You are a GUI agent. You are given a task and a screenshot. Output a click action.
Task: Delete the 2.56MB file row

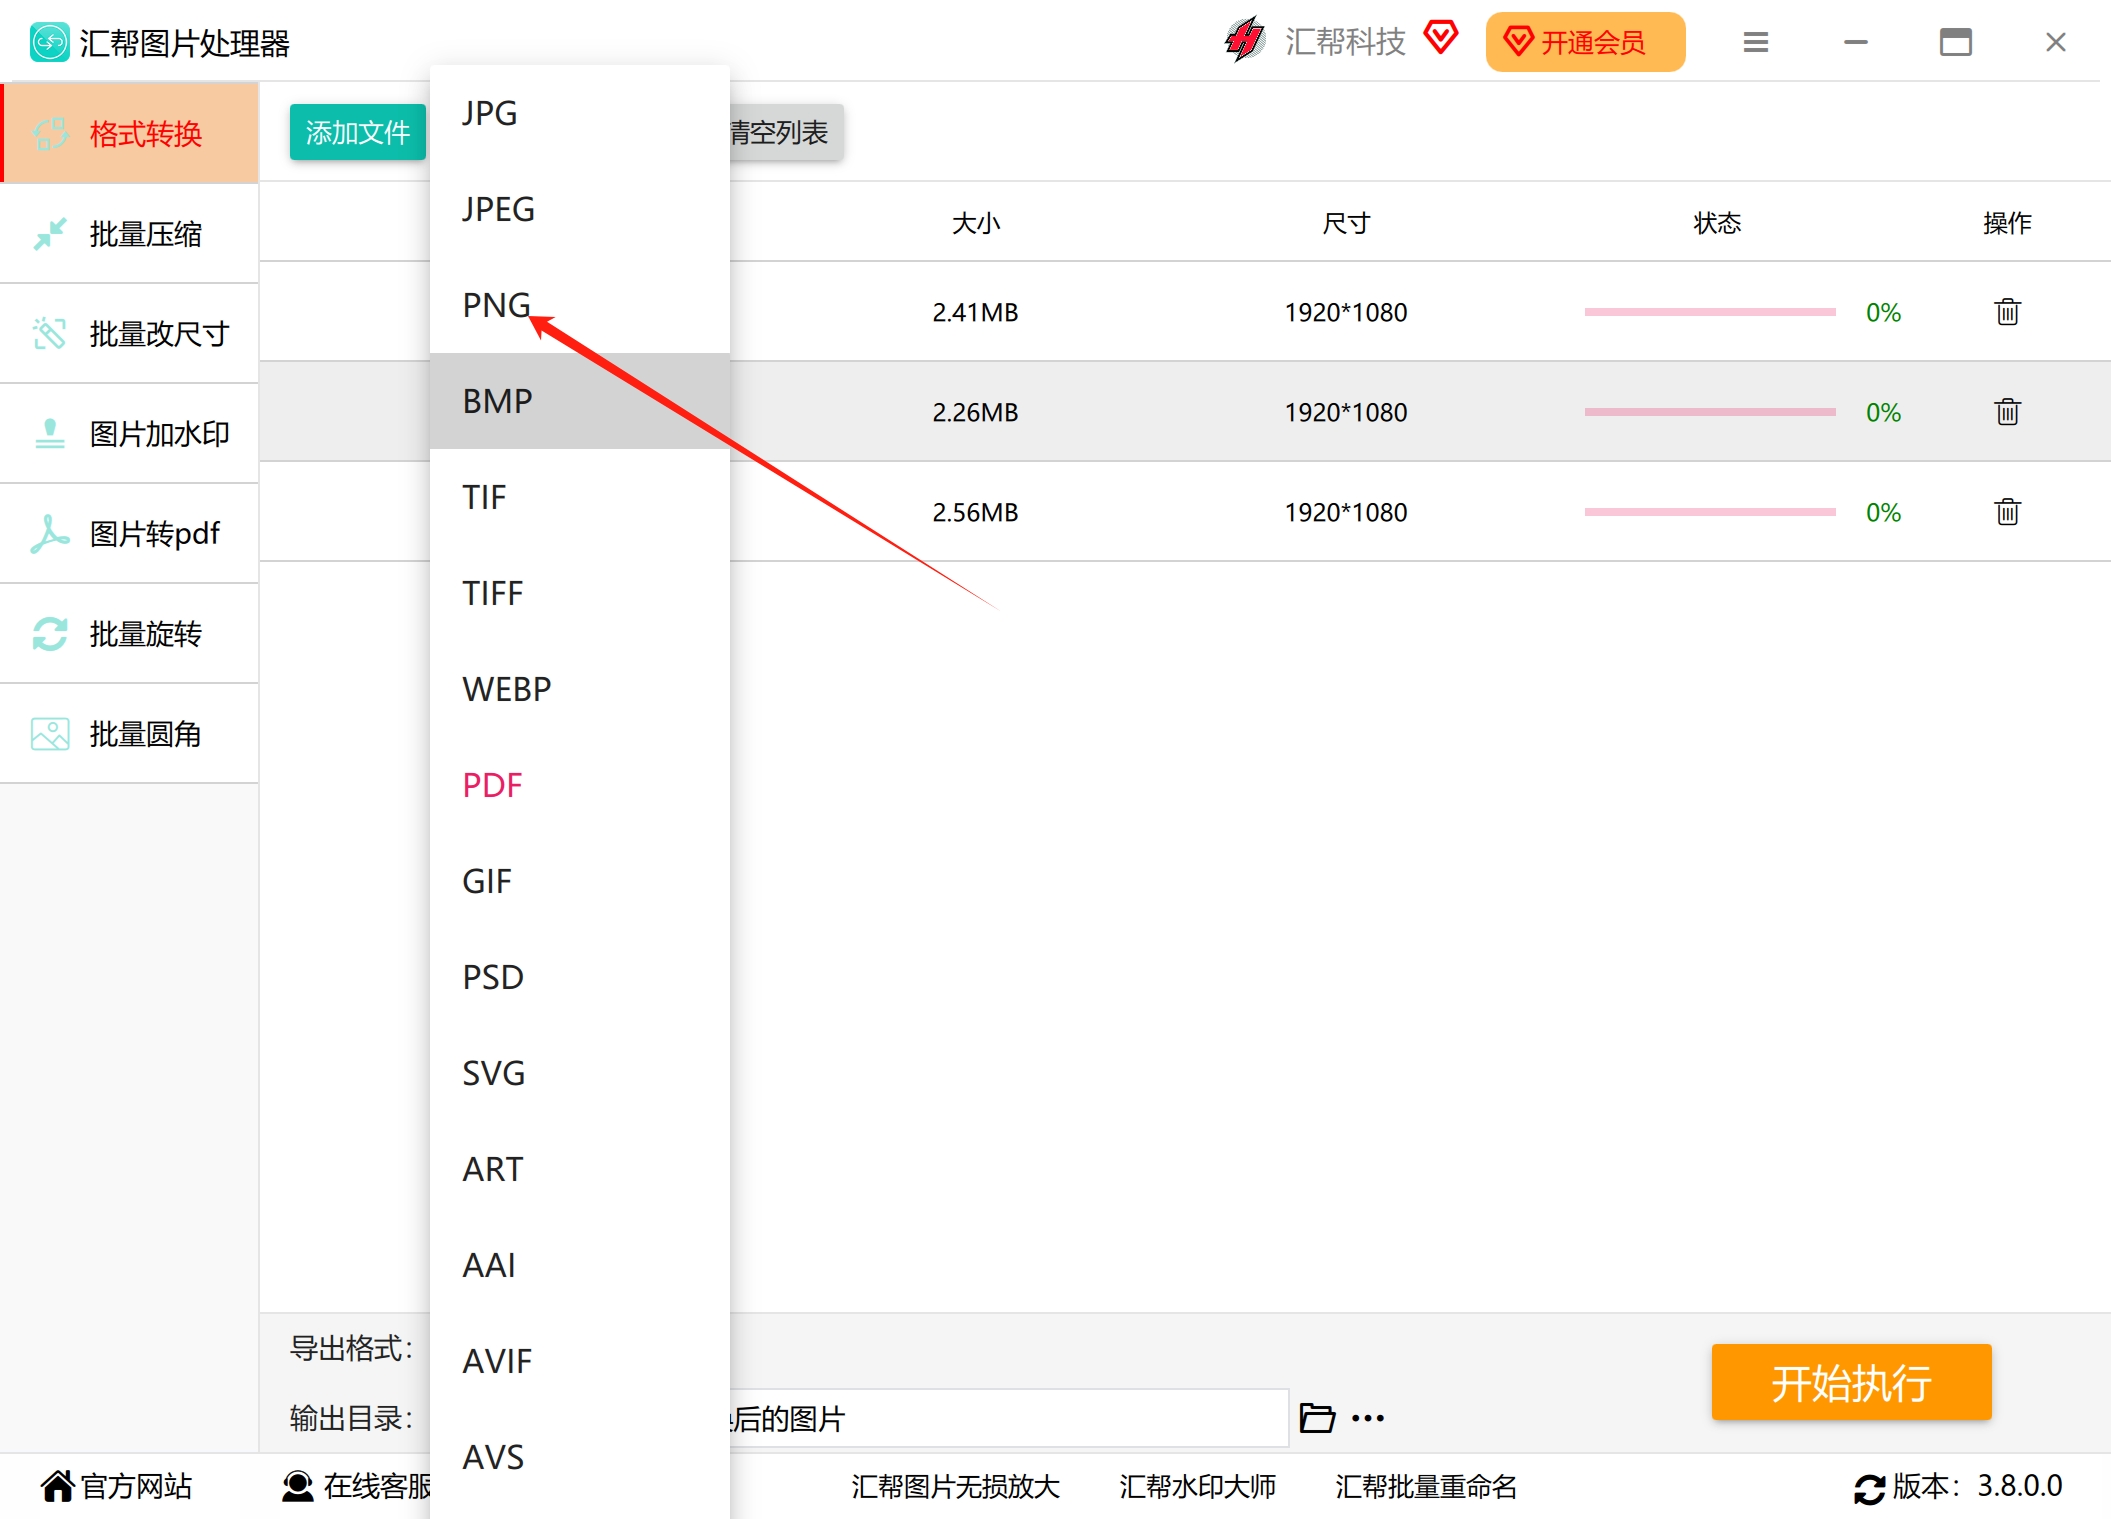coord(2007,512)
